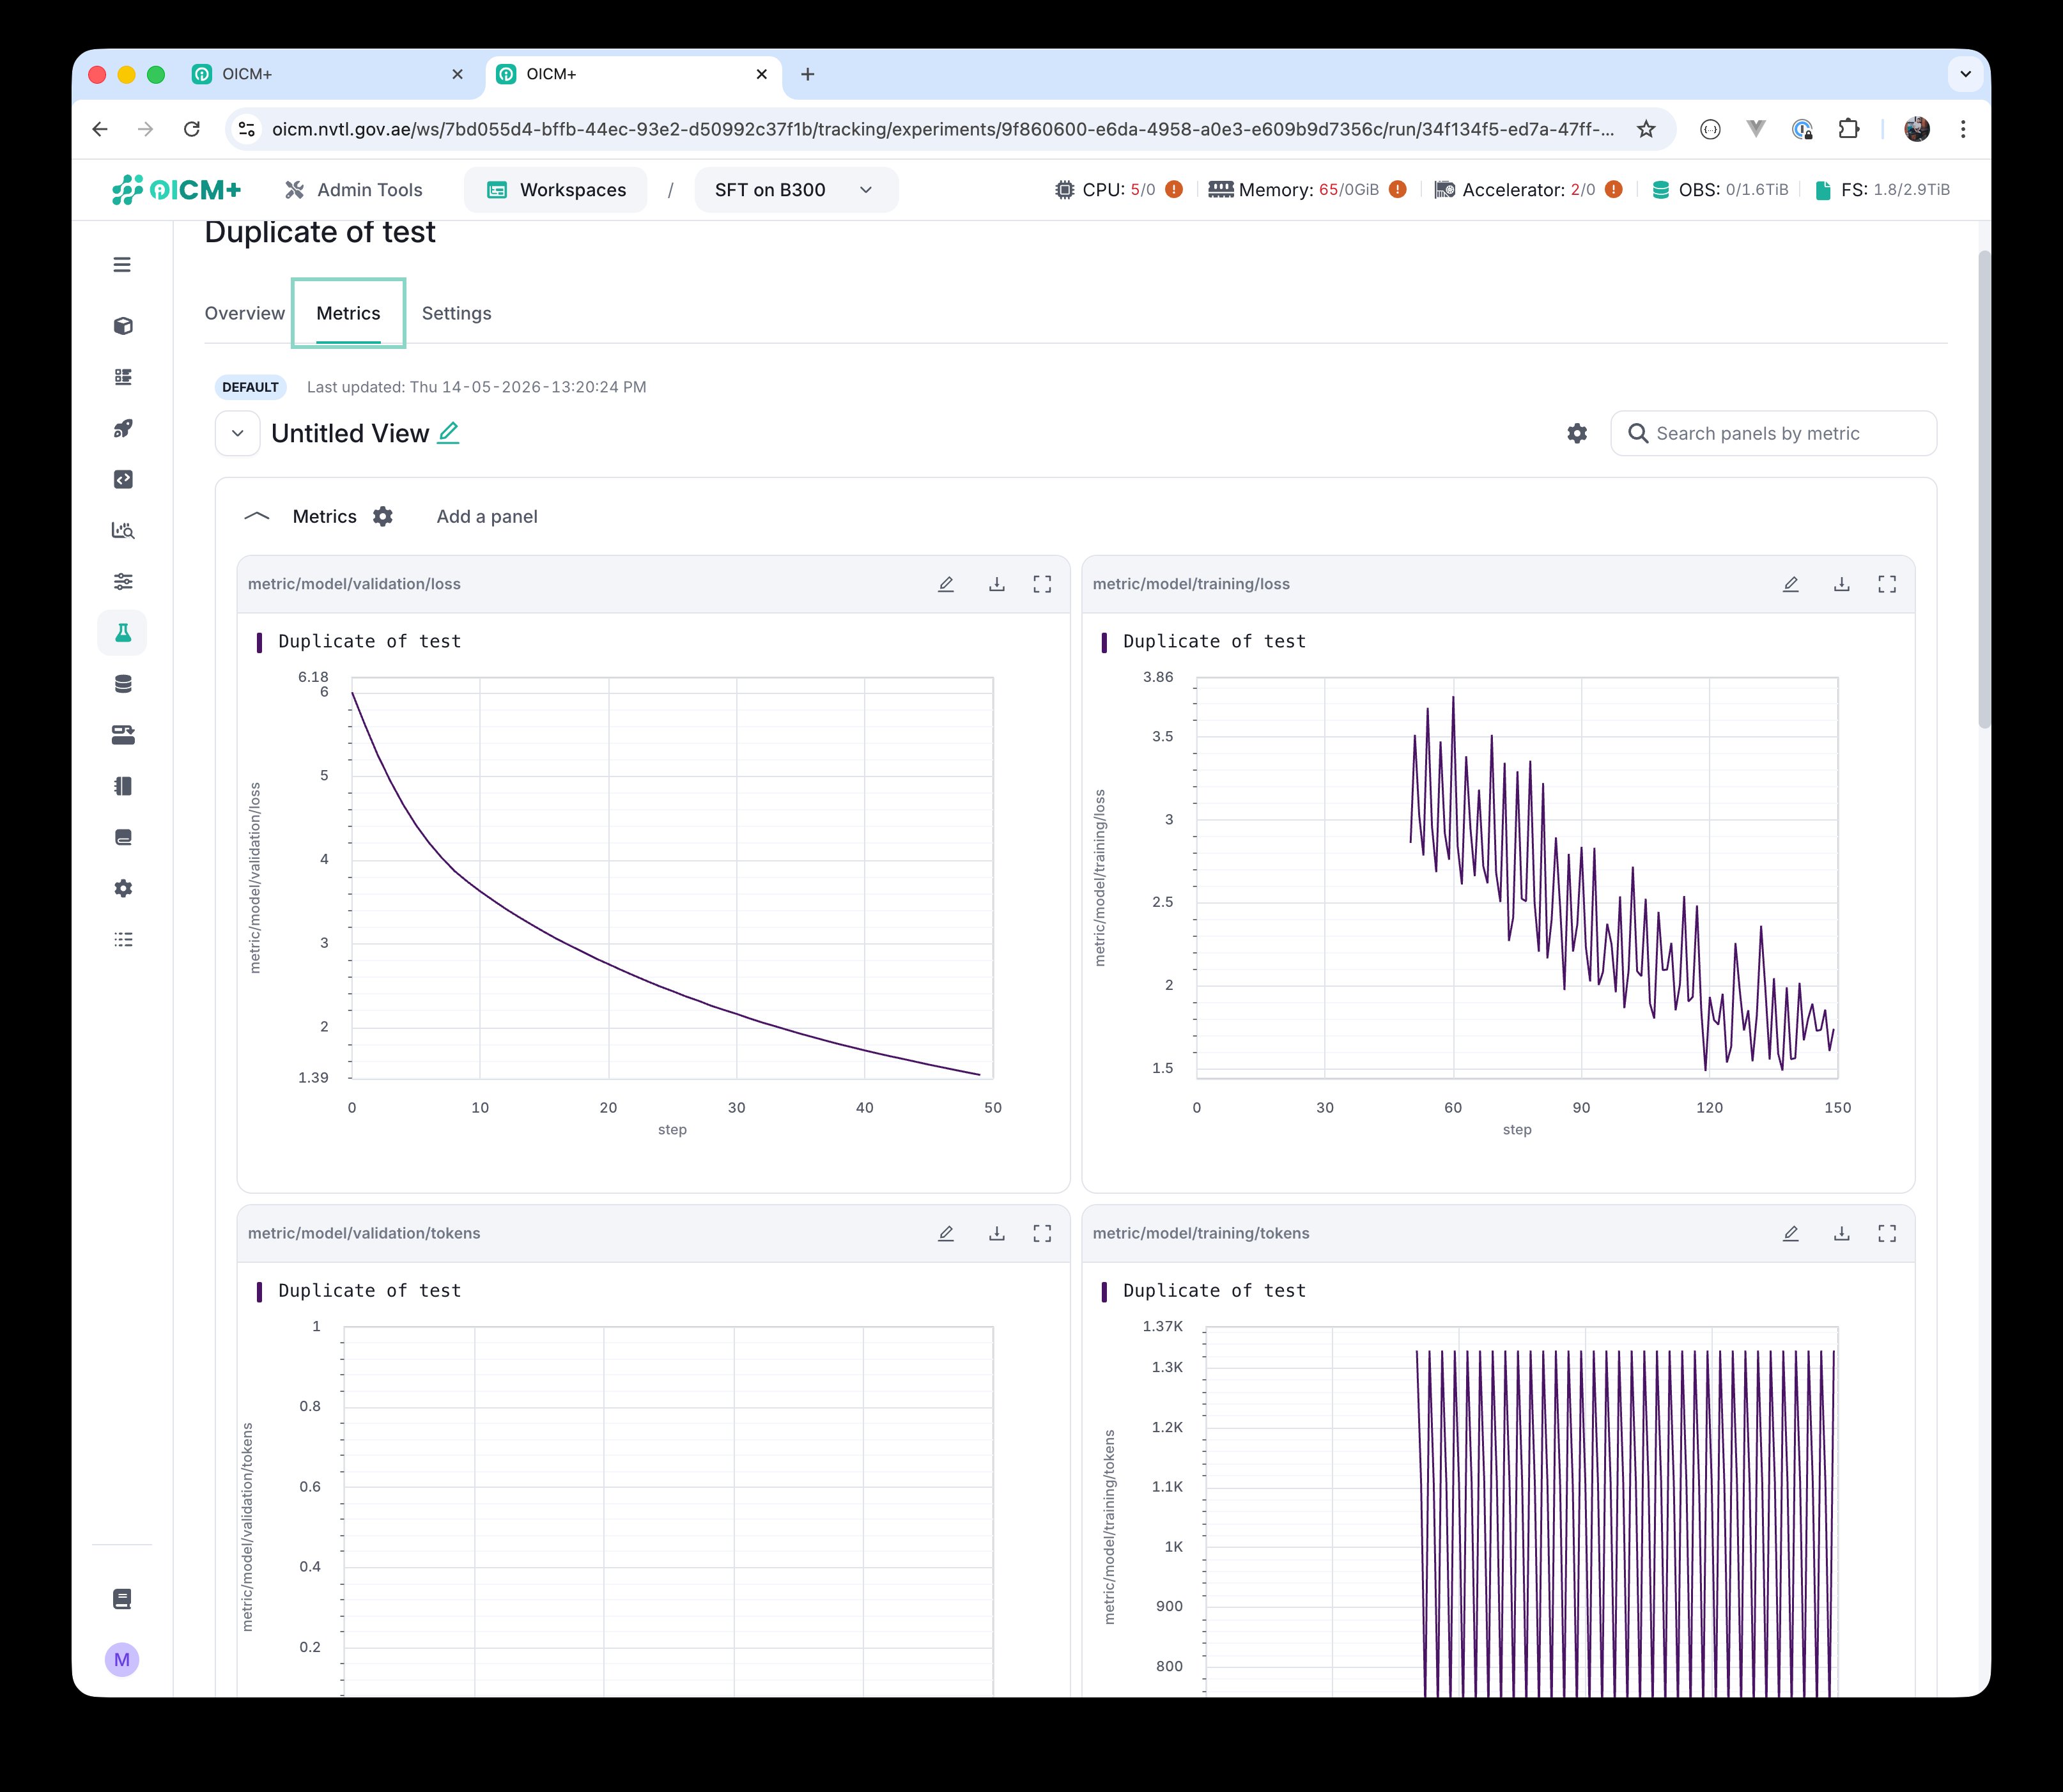The width and height of the screenshot is (2063, 1792).
Task: Switch to the Overview tab
Action: click(x=245, y=313)
